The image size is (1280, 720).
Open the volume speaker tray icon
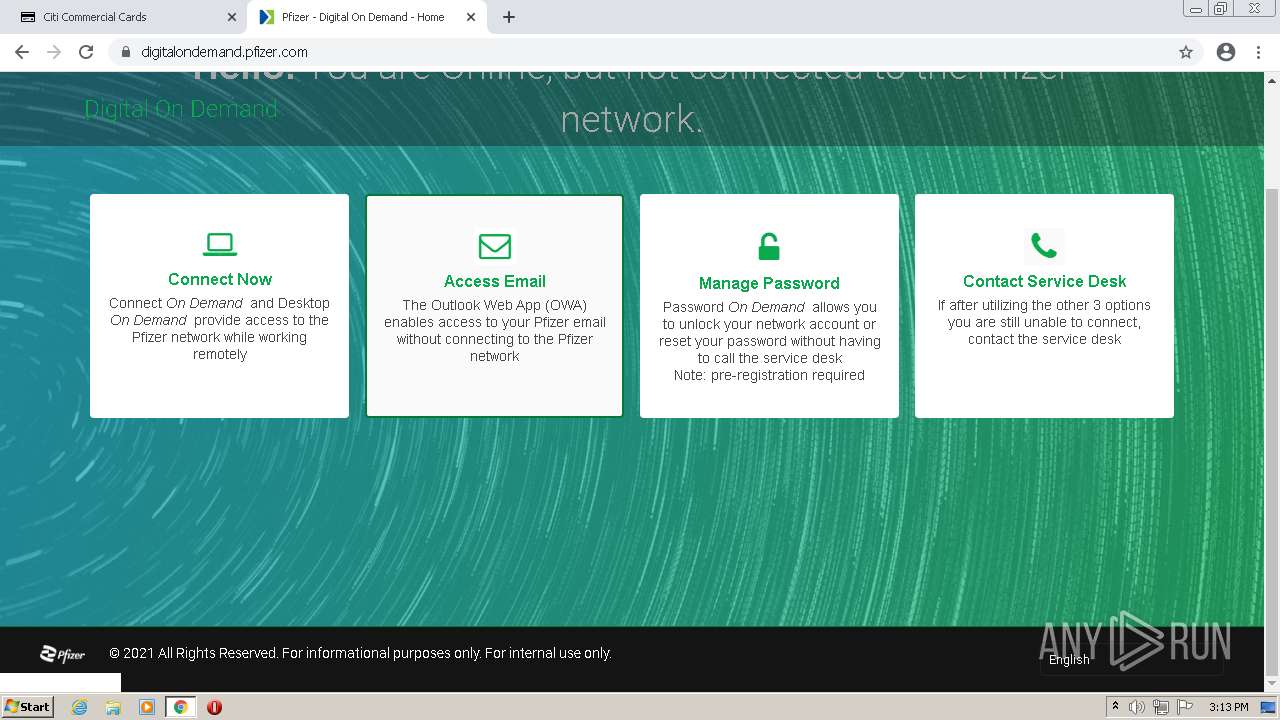pos(1137,707)
